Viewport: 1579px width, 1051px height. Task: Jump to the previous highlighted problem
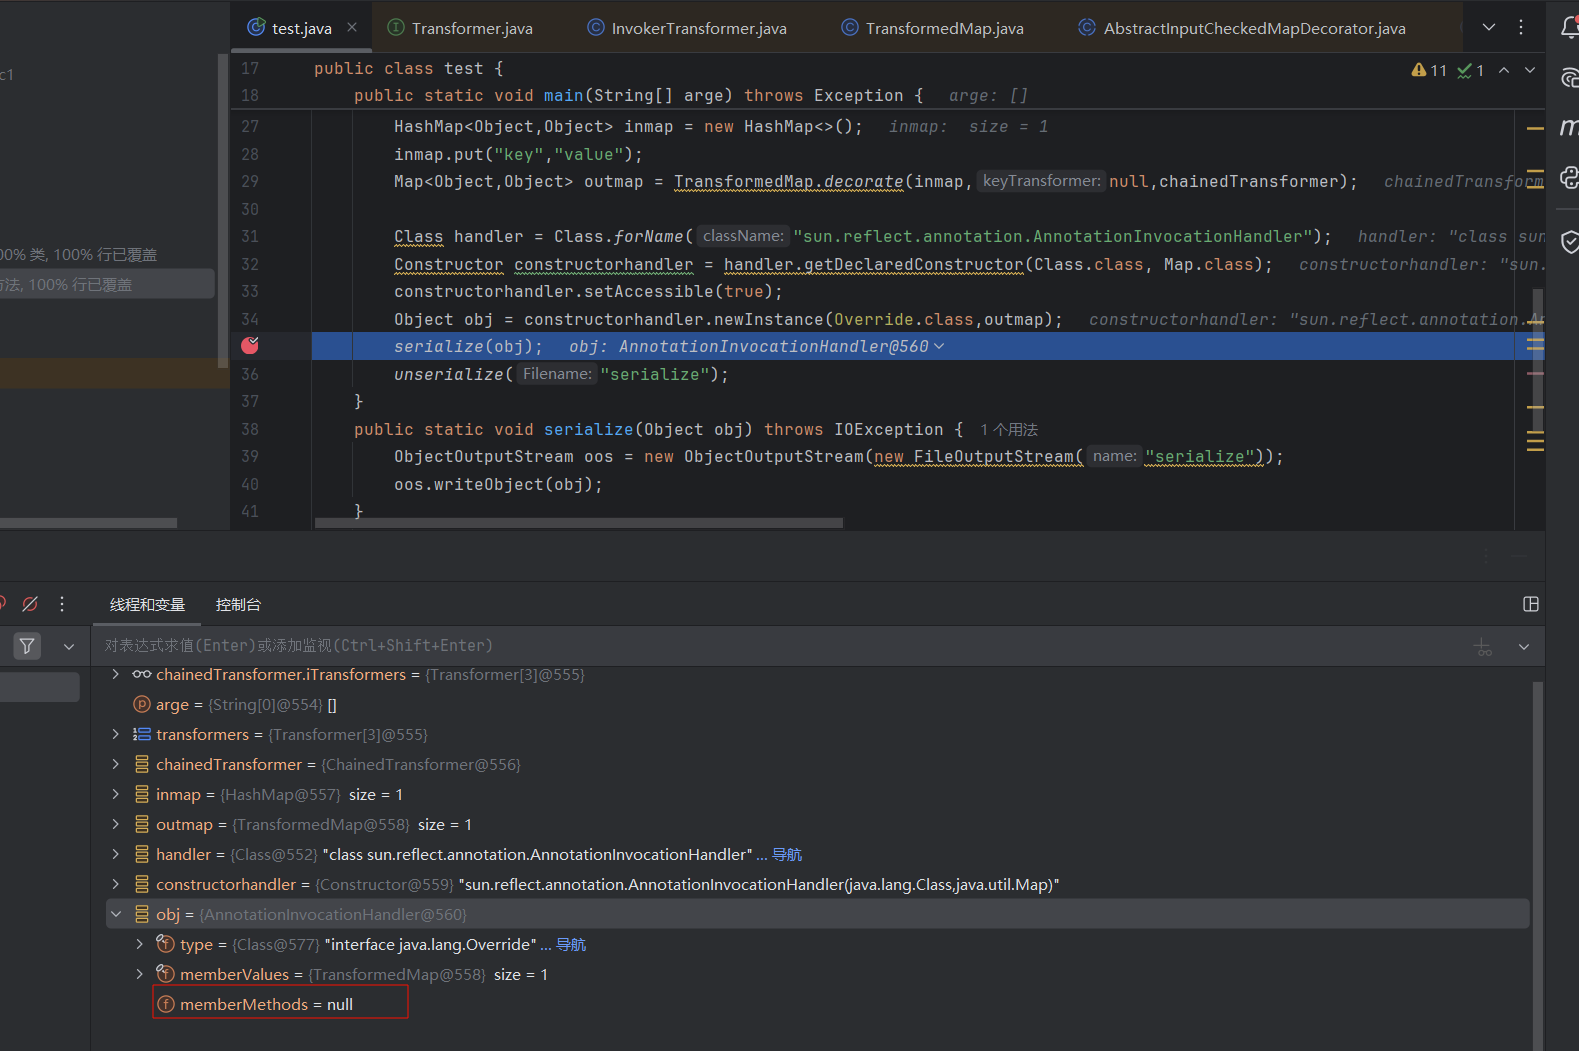pos(1504,70)
